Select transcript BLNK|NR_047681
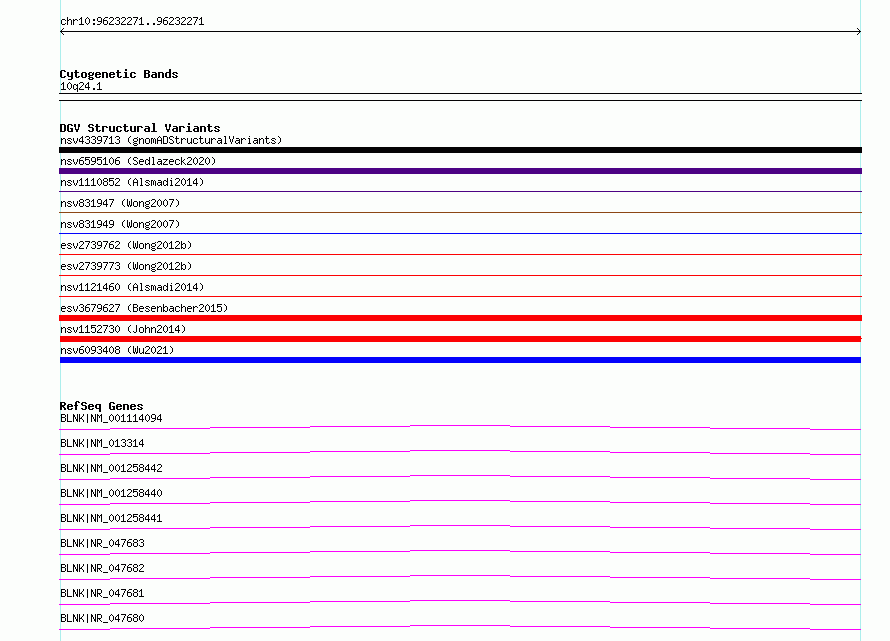890x641 pixels. pyautogui.click(x=102, y=593)
